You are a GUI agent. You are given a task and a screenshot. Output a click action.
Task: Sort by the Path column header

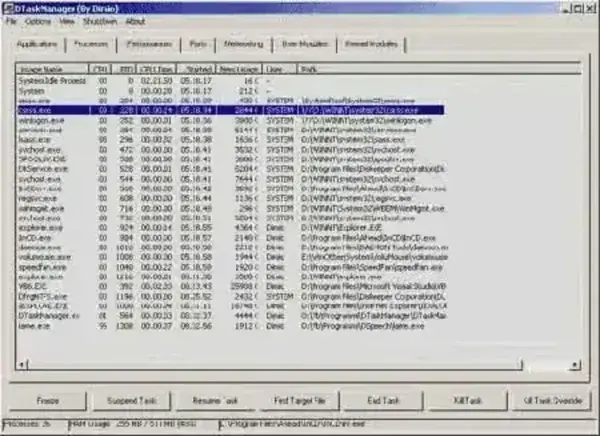439,69
